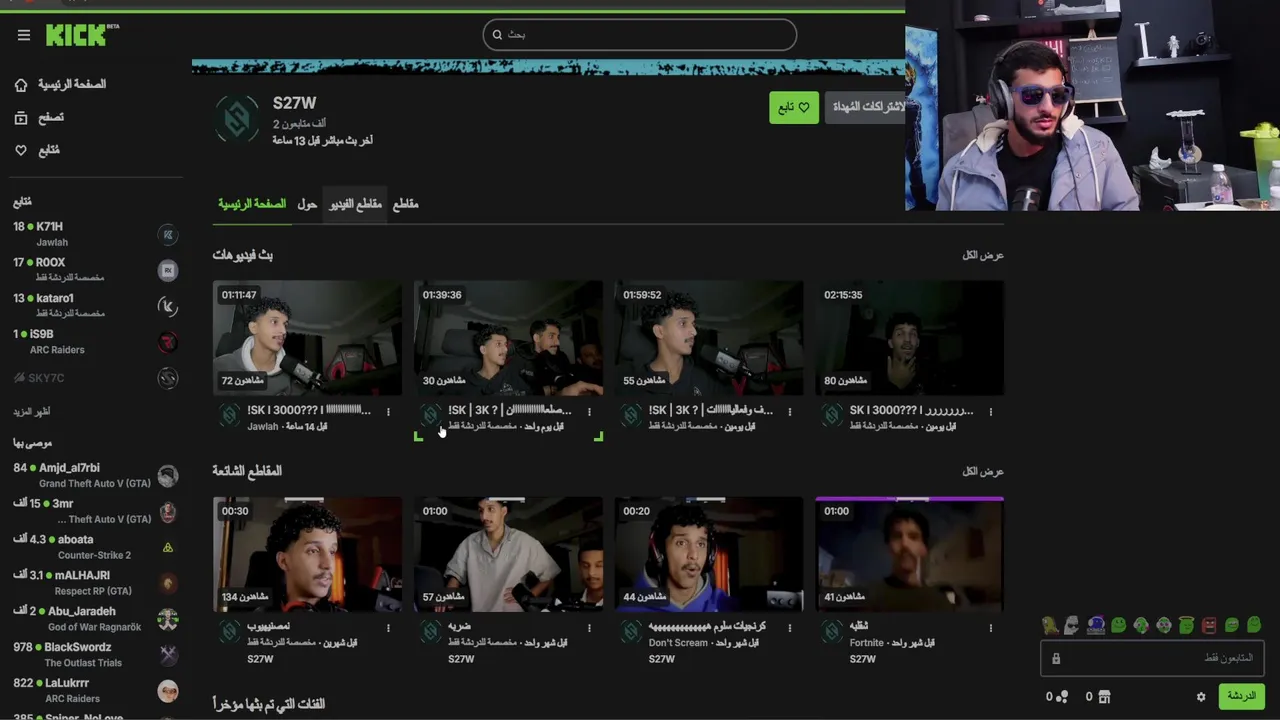
Task: Click the channel points icon
Action: (x=1062, y=697)
